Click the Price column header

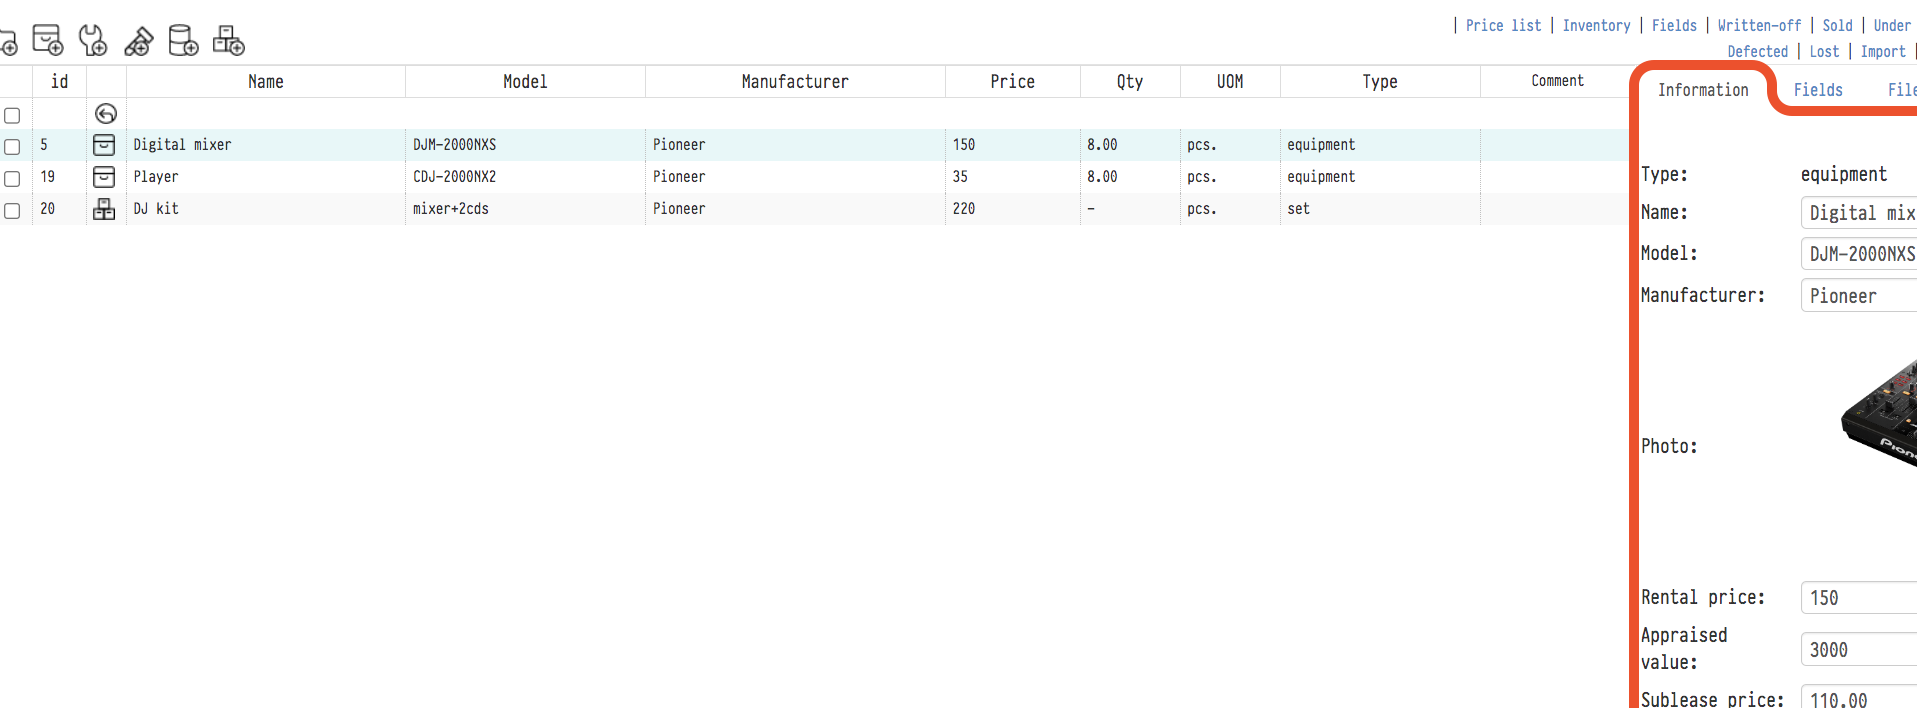[1012, 82]
